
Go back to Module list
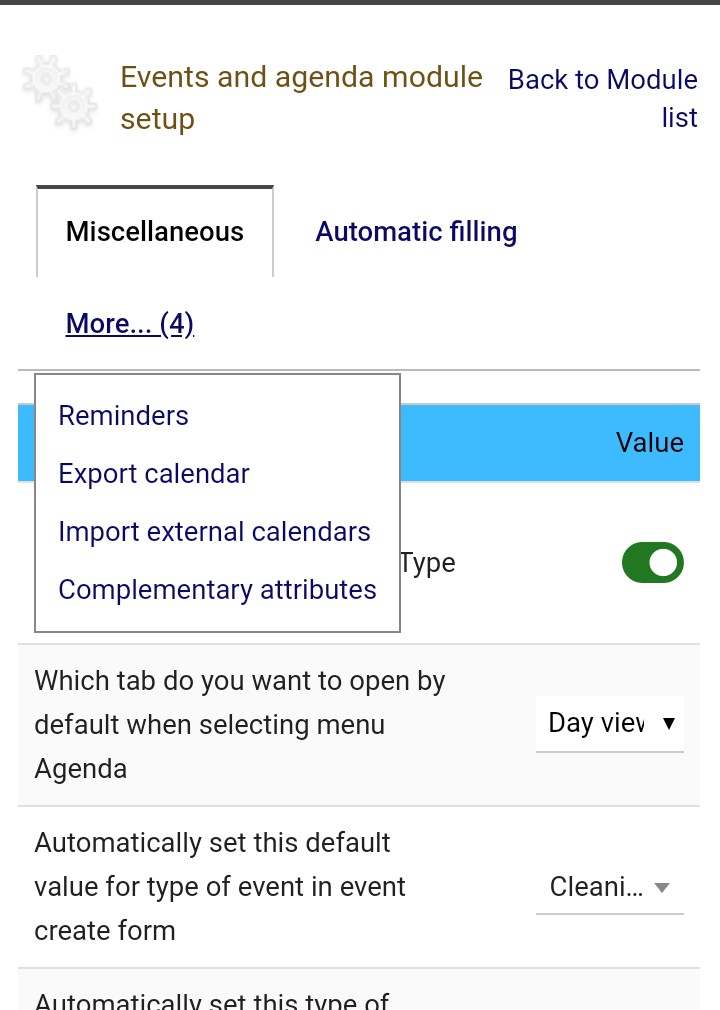[x=603, y=98]
